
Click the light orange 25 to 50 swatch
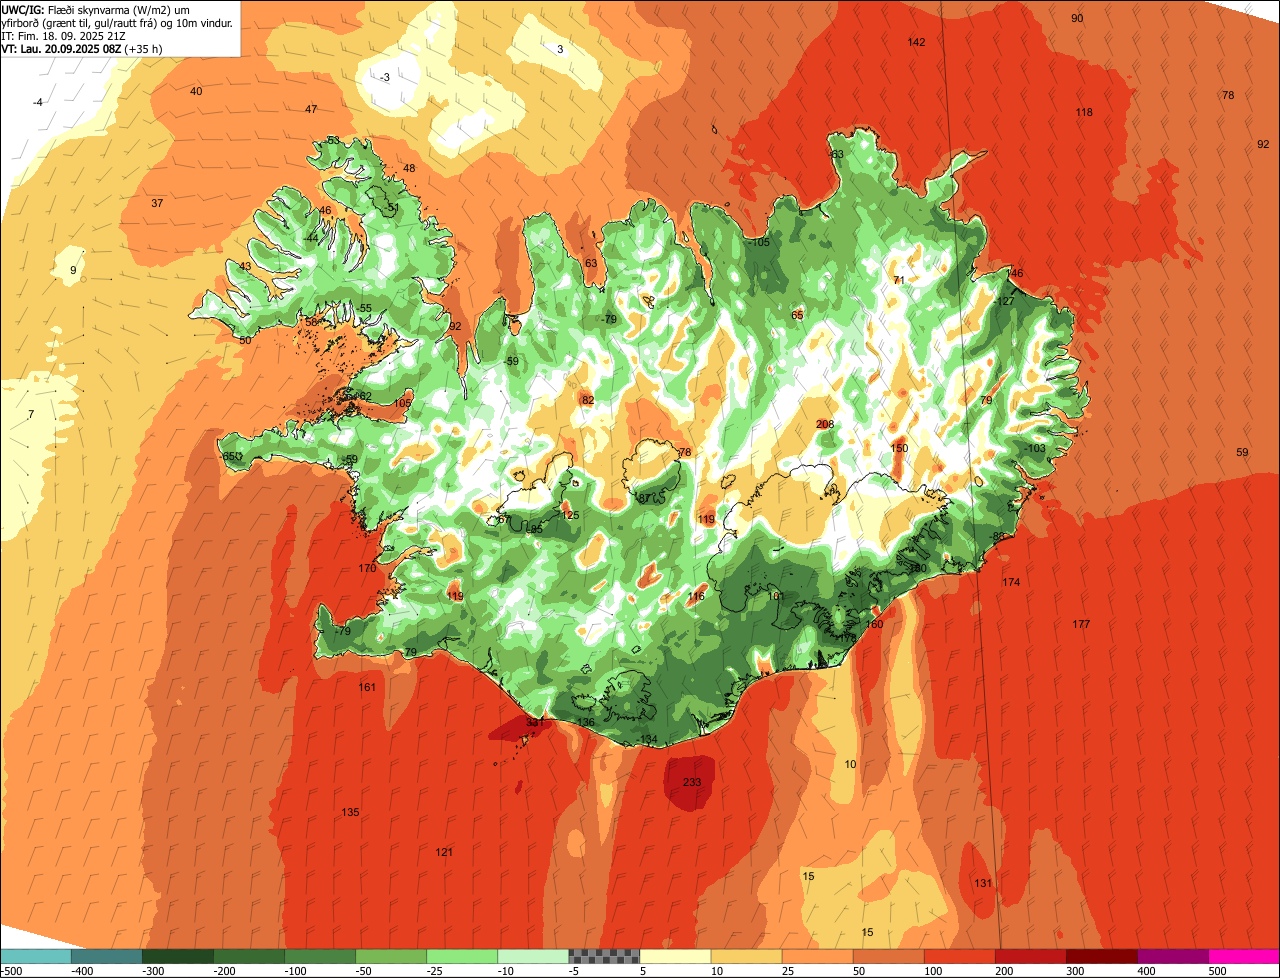tap(817, 956)
